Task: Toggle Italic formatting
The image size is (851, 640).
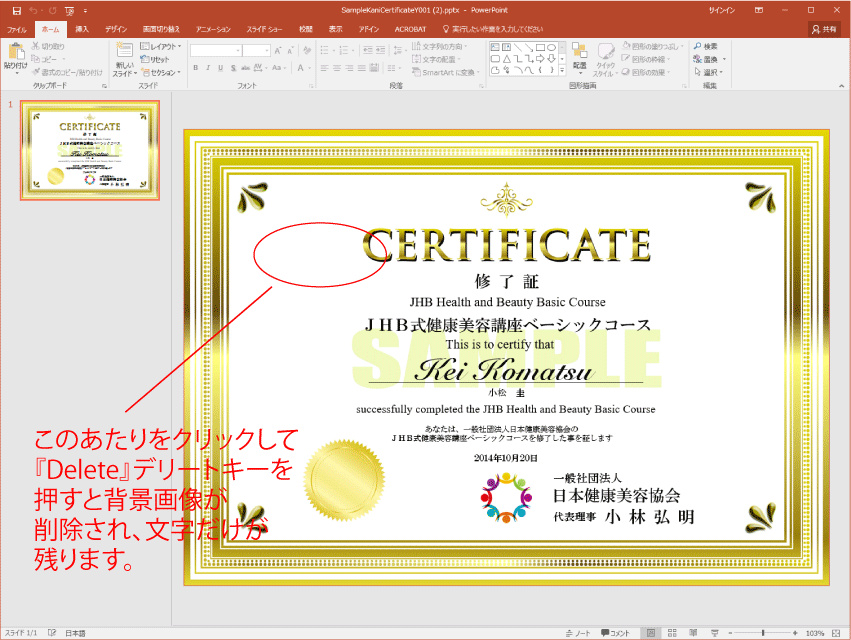Action: [208, 68]
